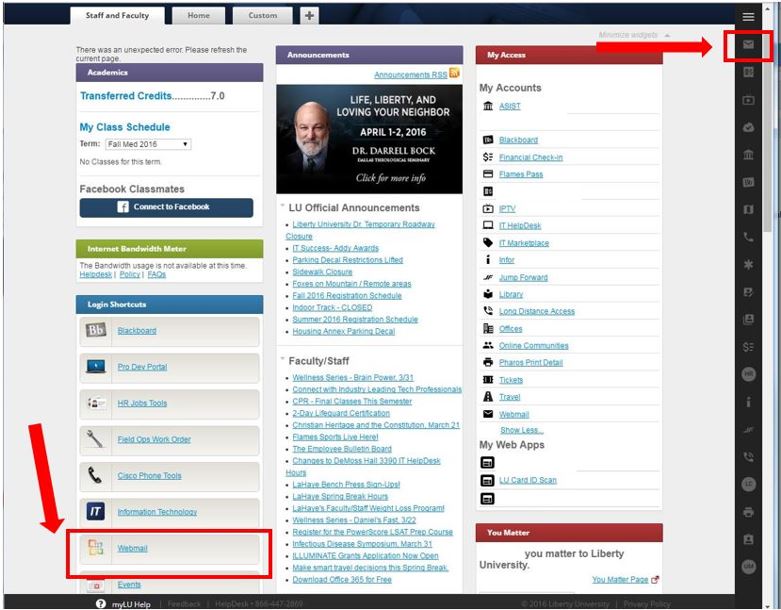Open the IT HelpDesk link in My Accounts

(x=520, y=226)
